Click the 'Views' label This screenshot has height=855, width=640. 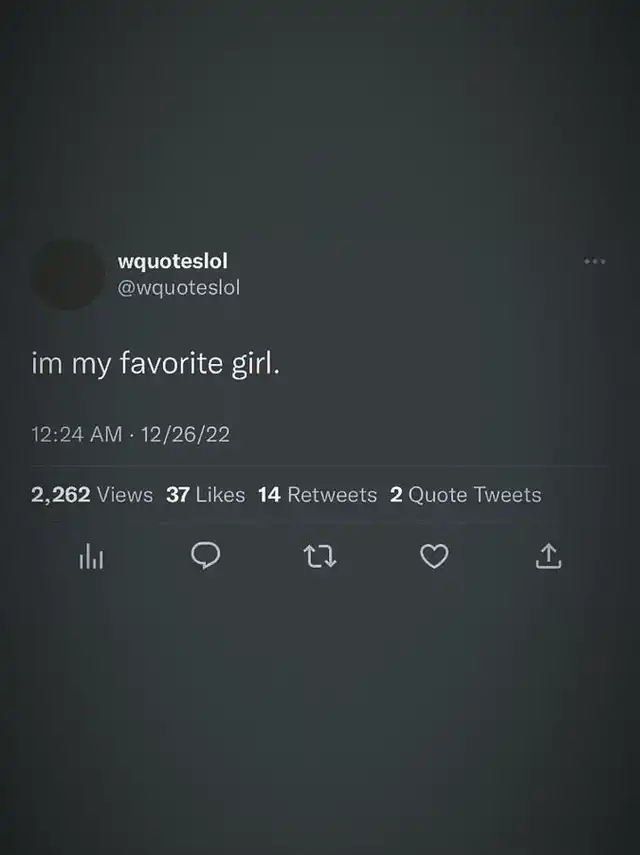[x=125, y=495]
